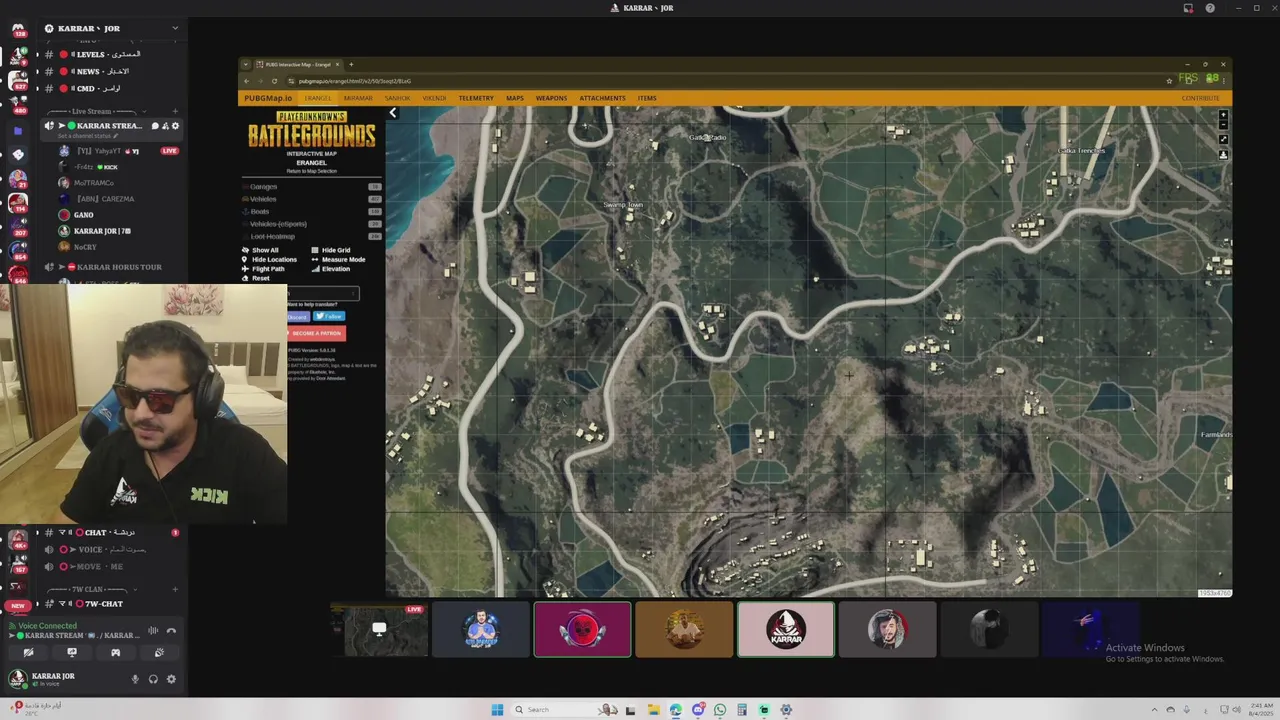Screen dimensions: 1280x720
Task: Collapse the PUBG map sidebar arrow
Action: 393,113
